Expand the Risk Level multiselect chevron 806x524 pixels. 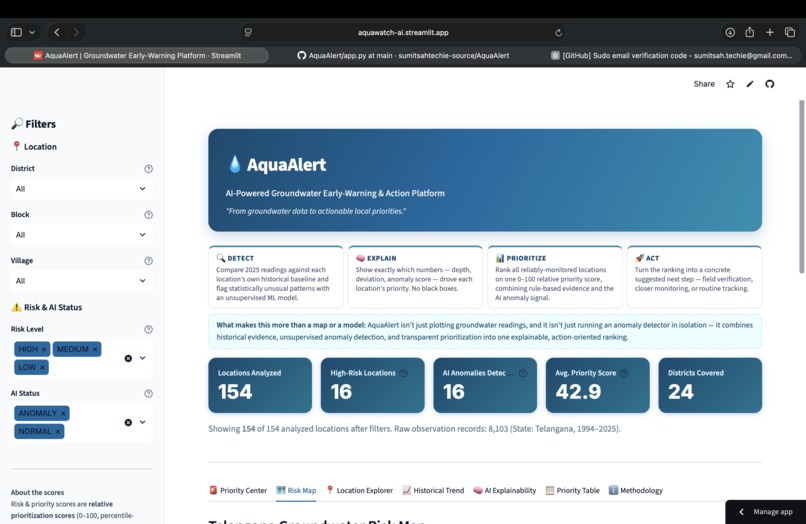tap(142, 358)
